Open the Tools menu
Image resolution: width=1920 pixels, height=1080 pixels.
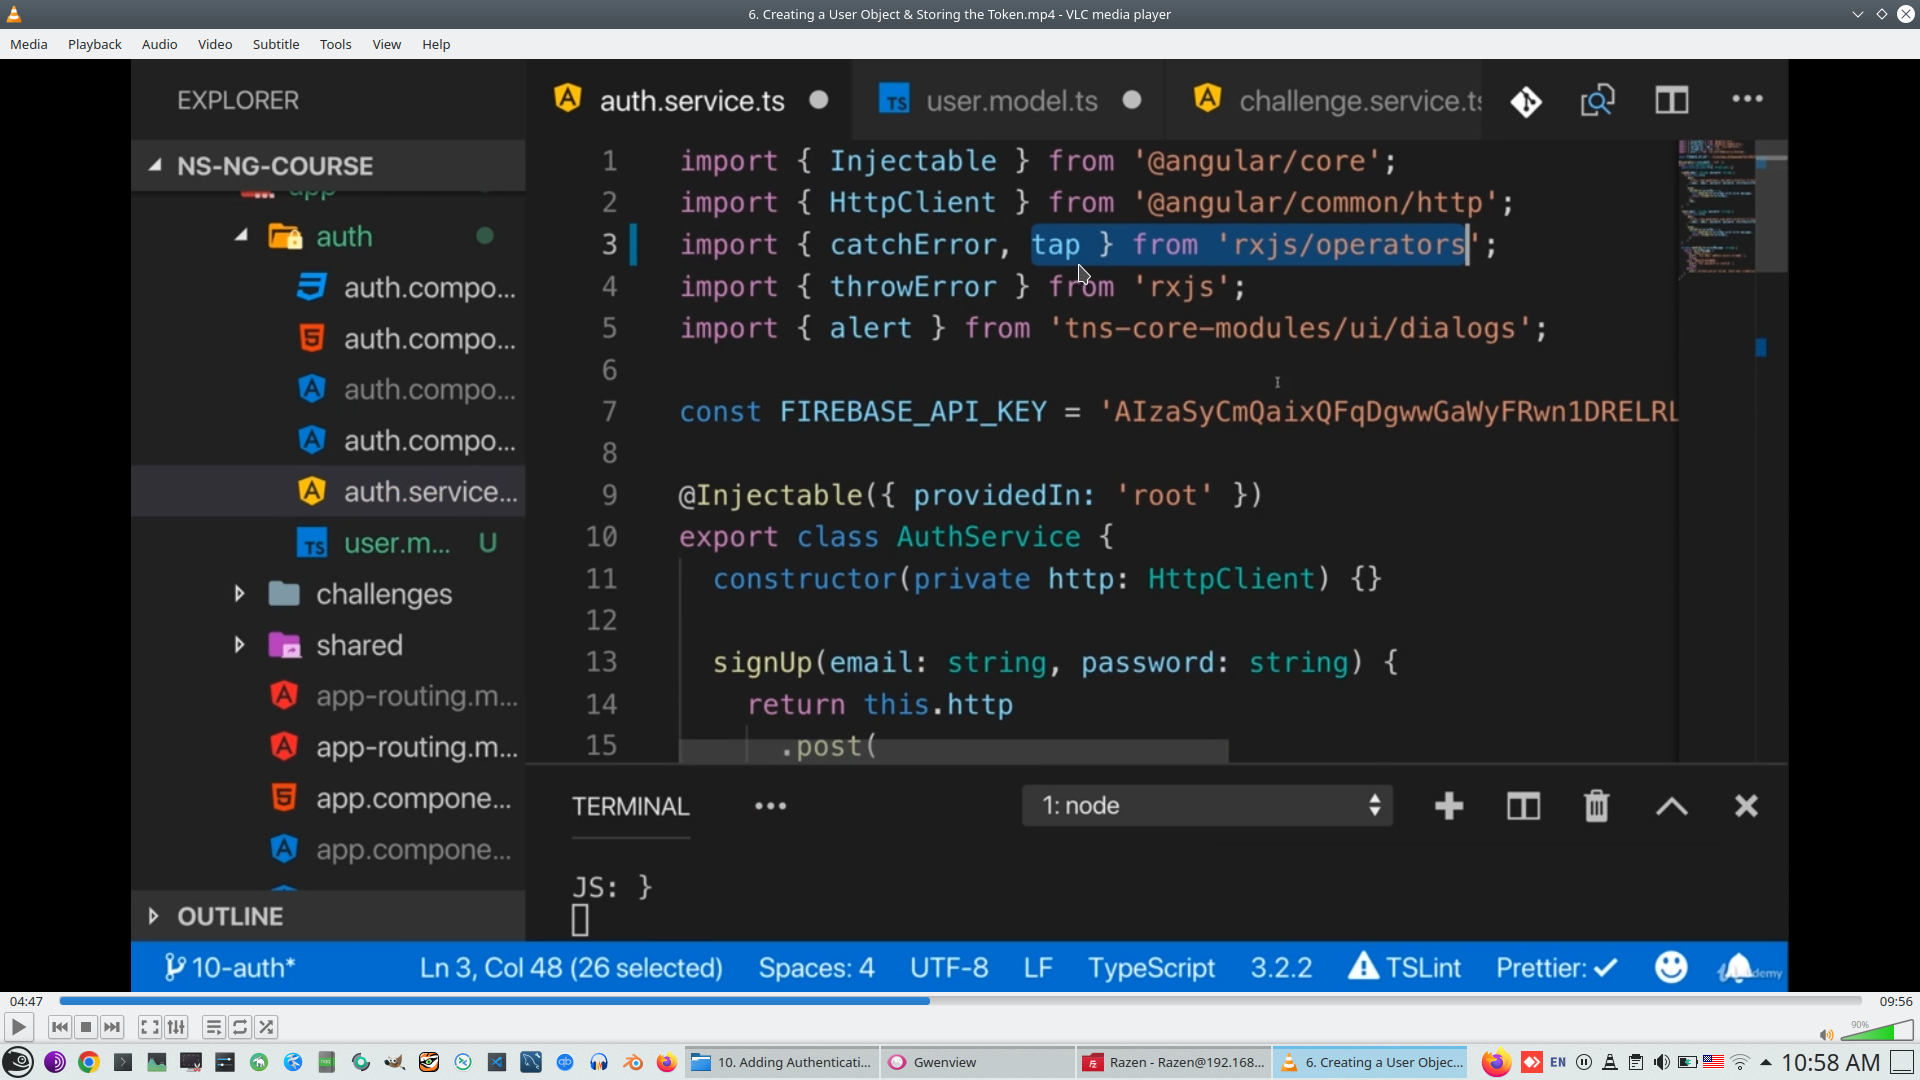(335, 44)
